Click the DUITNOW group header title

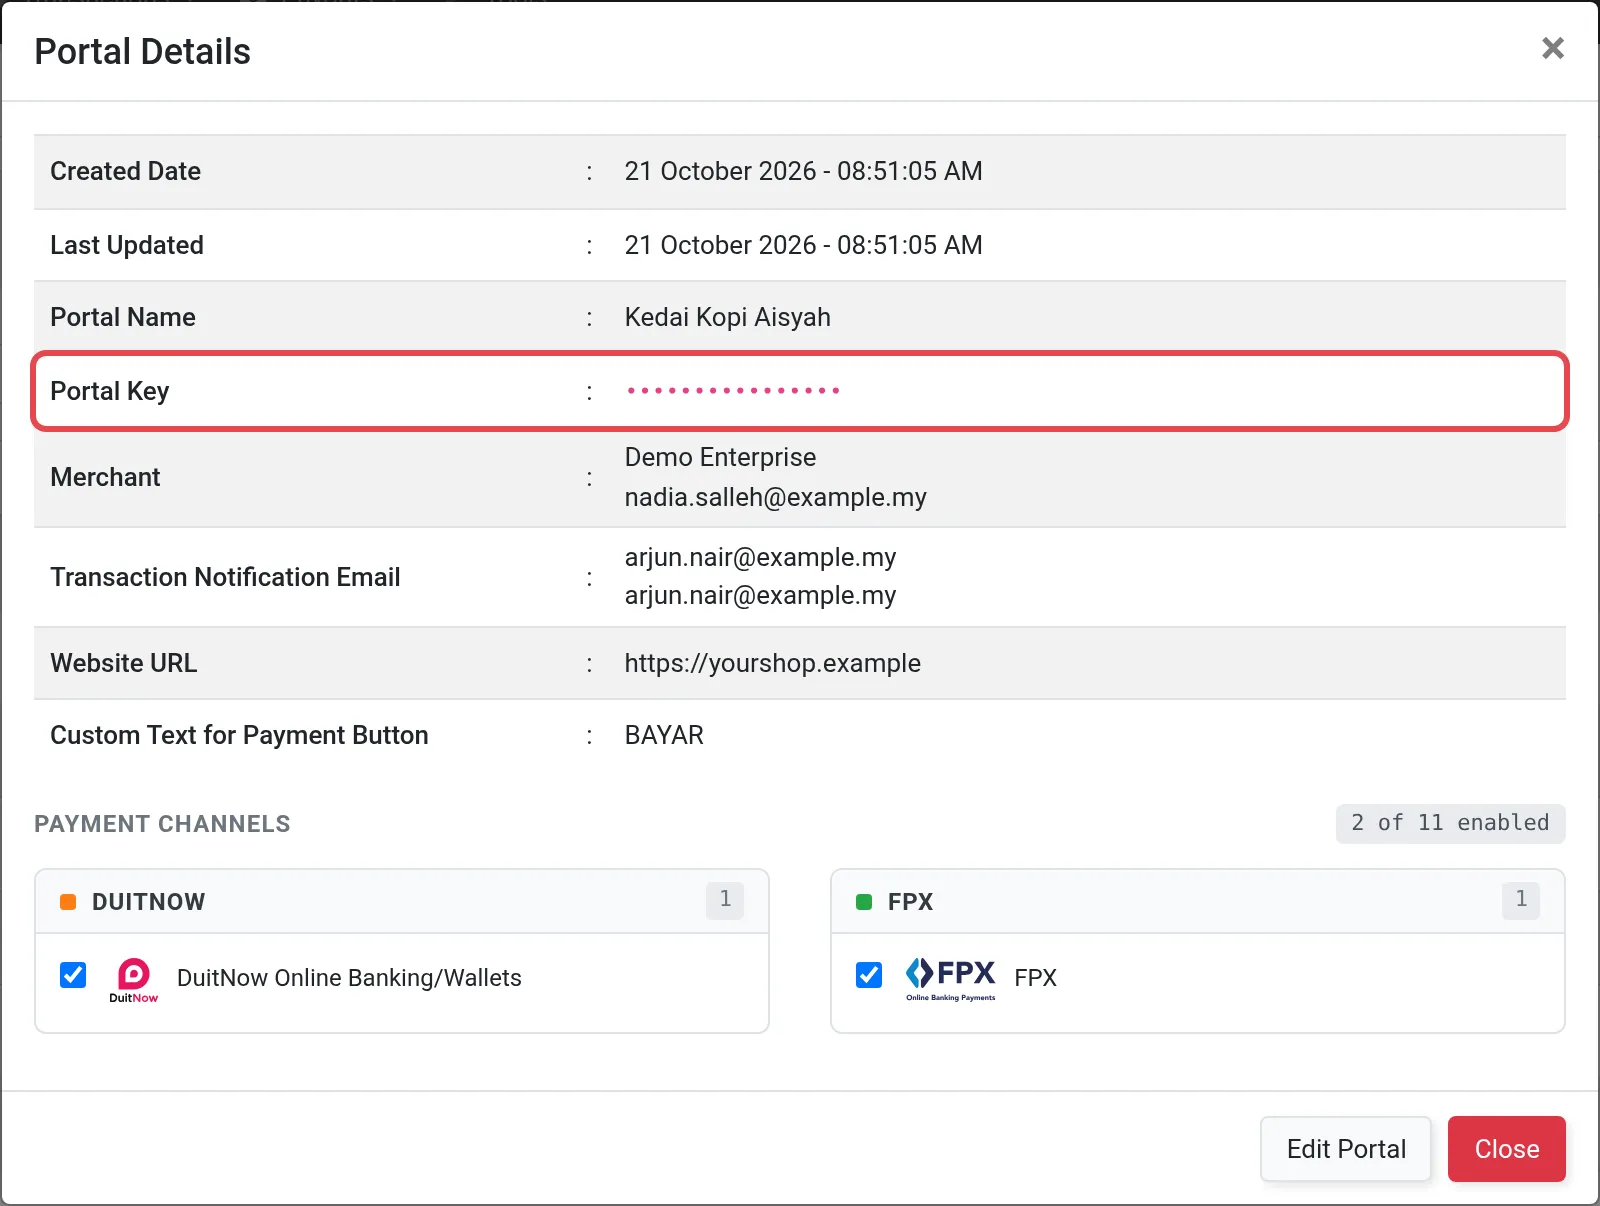click(148, 902)
